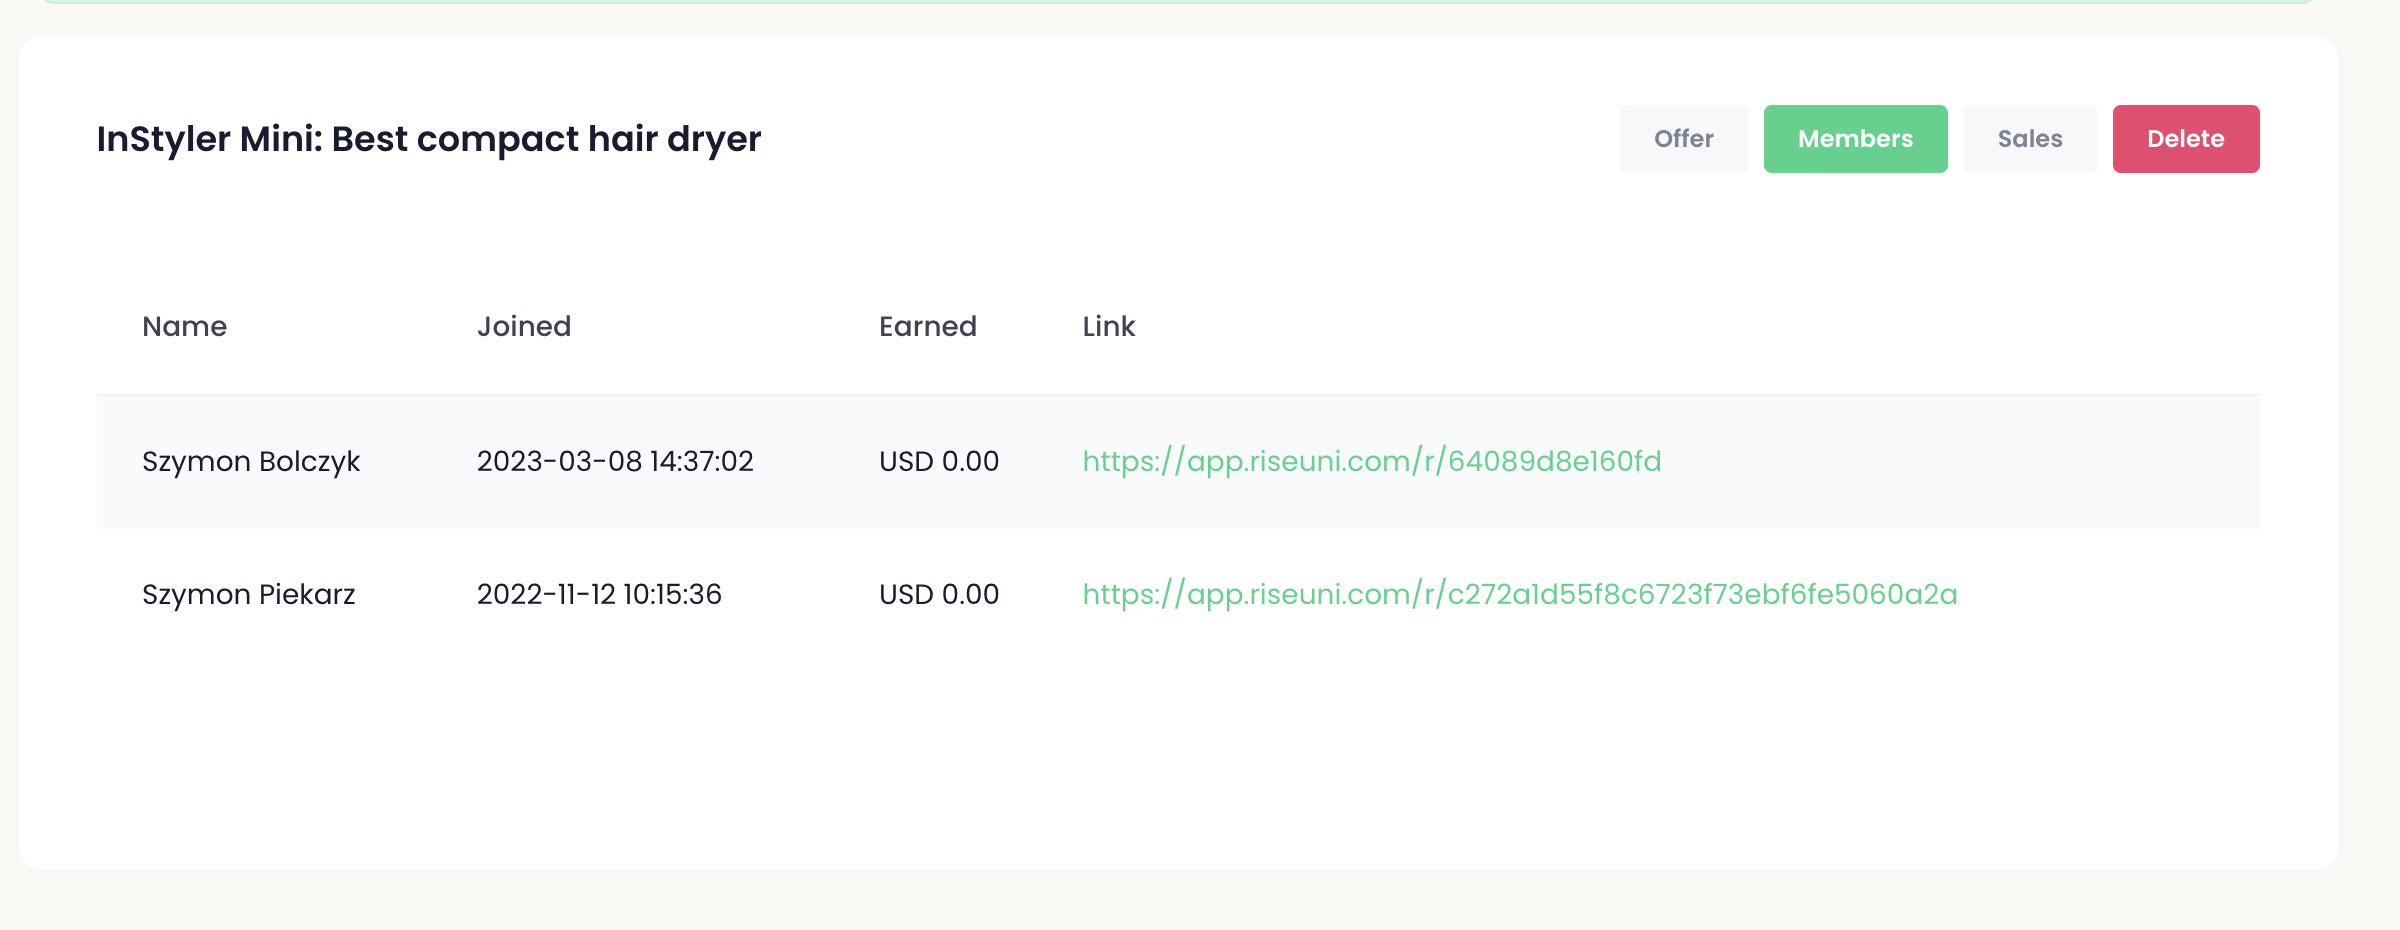Click the Joined column header

(x=524, y=326)
